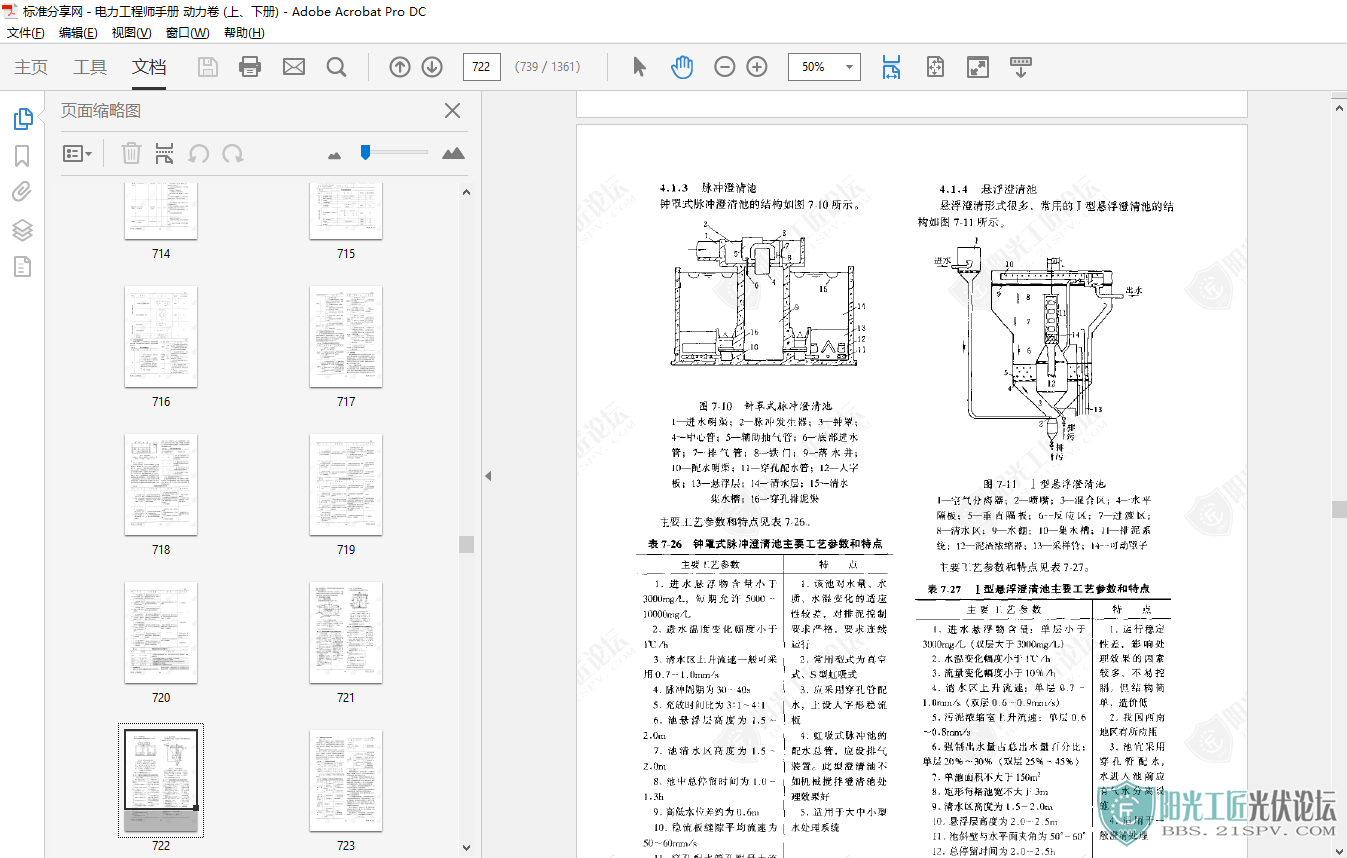
Task: Select page 716 thumbnail
Action: pyautogui.click(x=161, y=337)
